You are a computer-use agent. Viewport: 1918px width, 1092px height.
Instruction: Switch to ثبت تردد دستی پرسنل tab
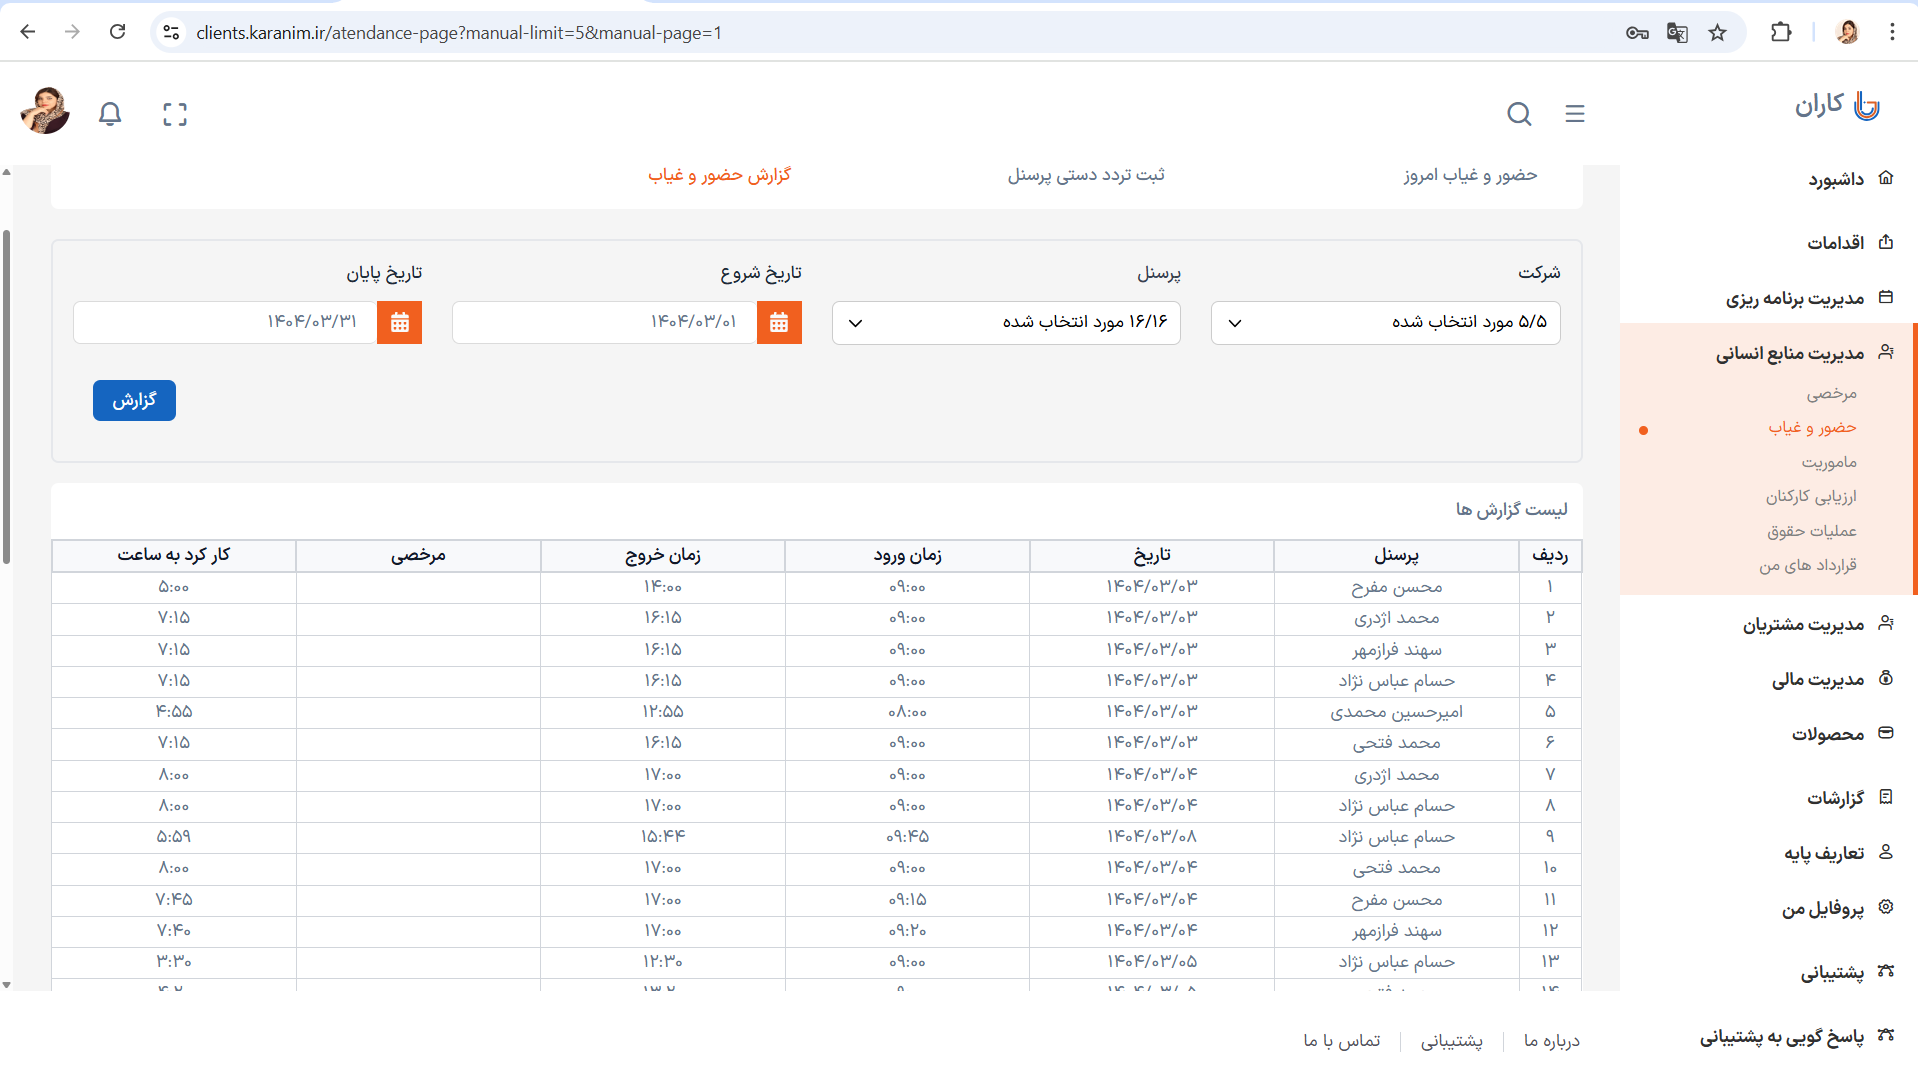1085,175
